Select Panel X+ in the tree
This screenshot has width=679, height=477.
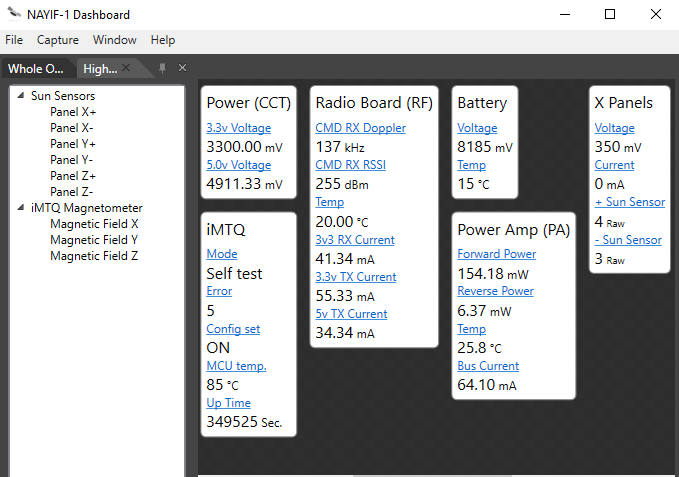(73, 112)
